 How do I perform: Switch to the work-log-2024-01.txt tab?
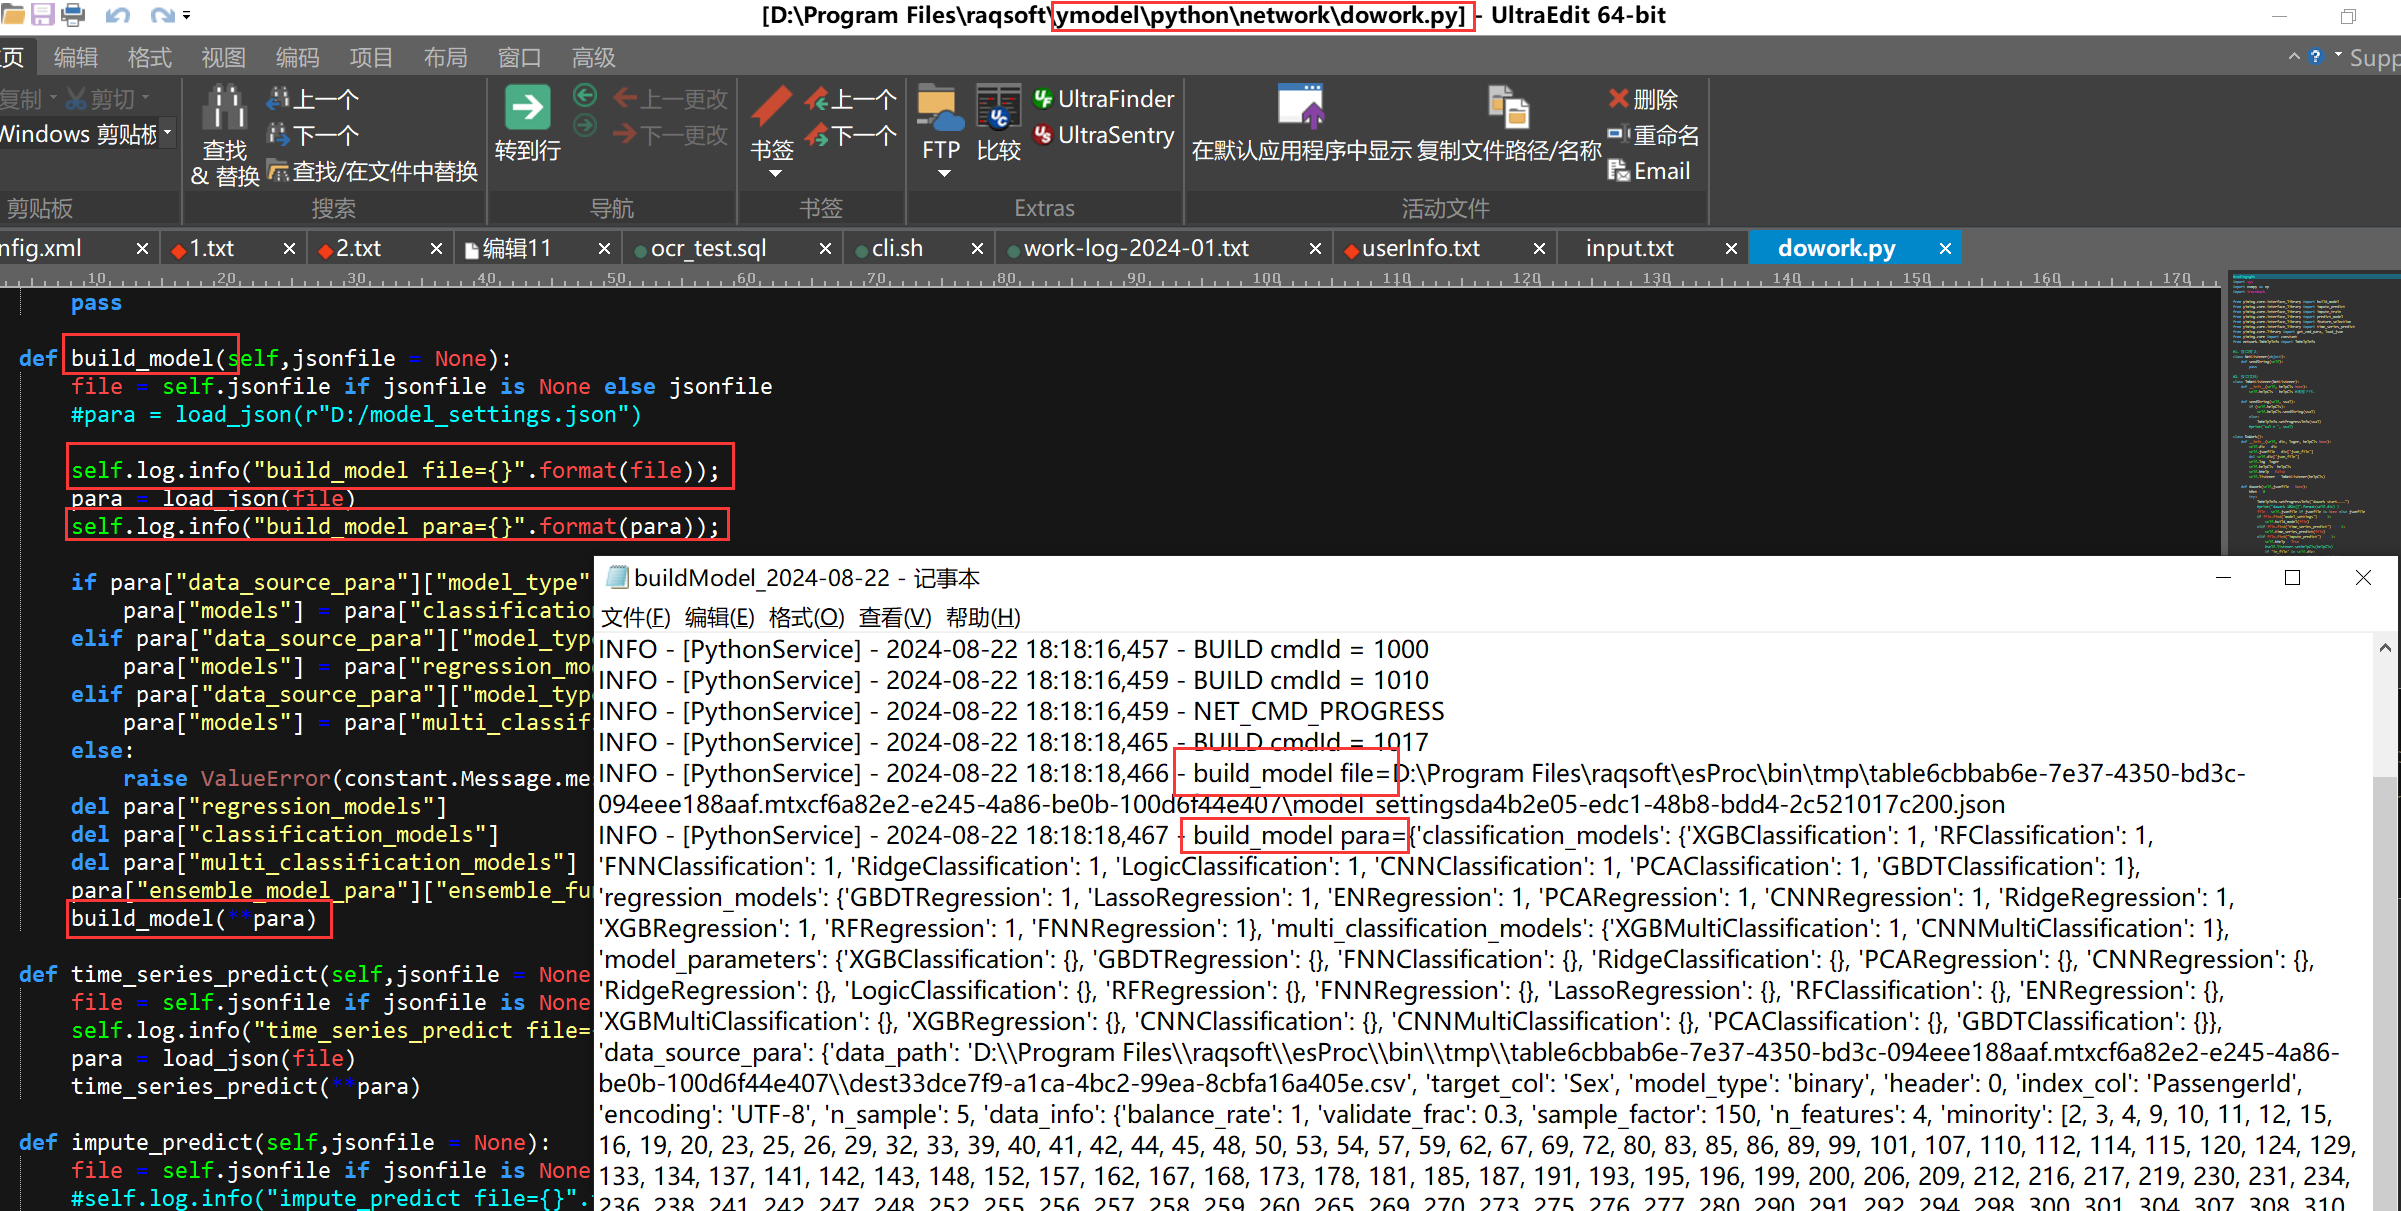(x=1135, y=248)
